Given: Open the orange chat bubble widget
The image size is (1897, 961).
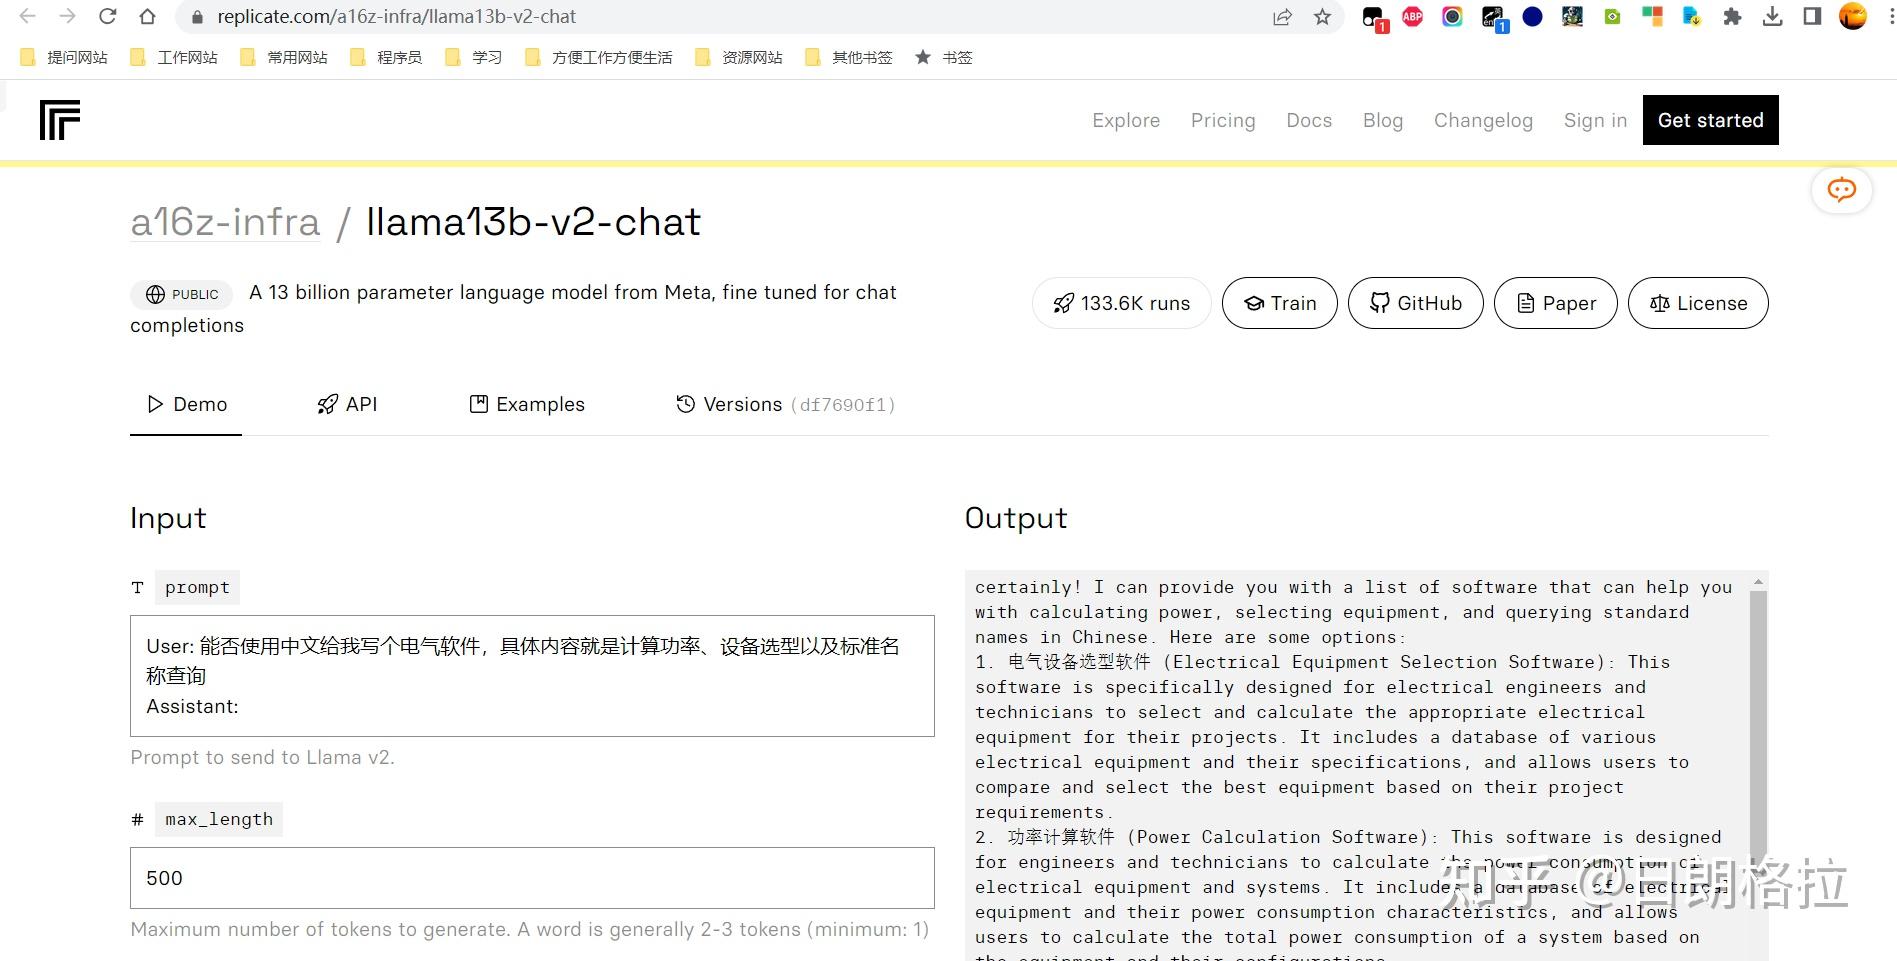Looking at the screenshot, I should pyautogui.click(x=1841, y=189).
